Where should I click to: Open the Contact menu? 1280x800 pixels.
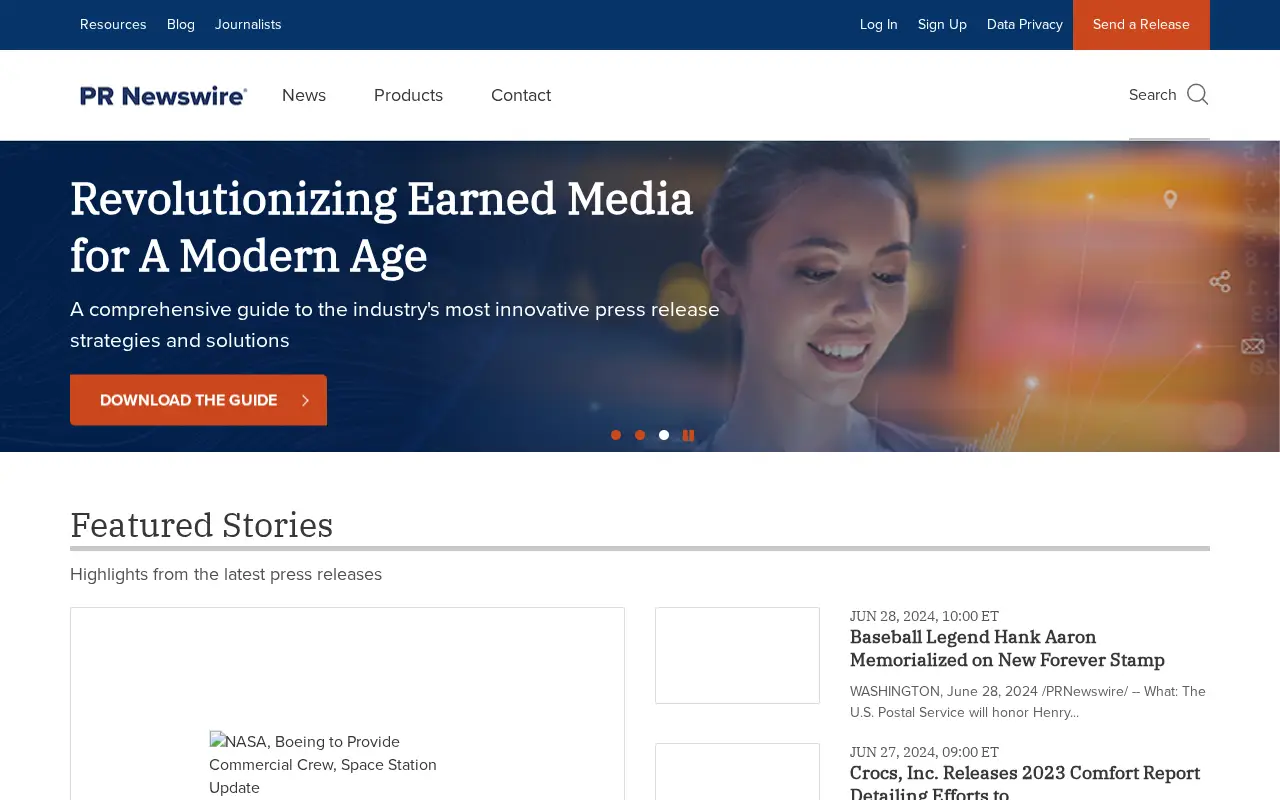[521, 95]
